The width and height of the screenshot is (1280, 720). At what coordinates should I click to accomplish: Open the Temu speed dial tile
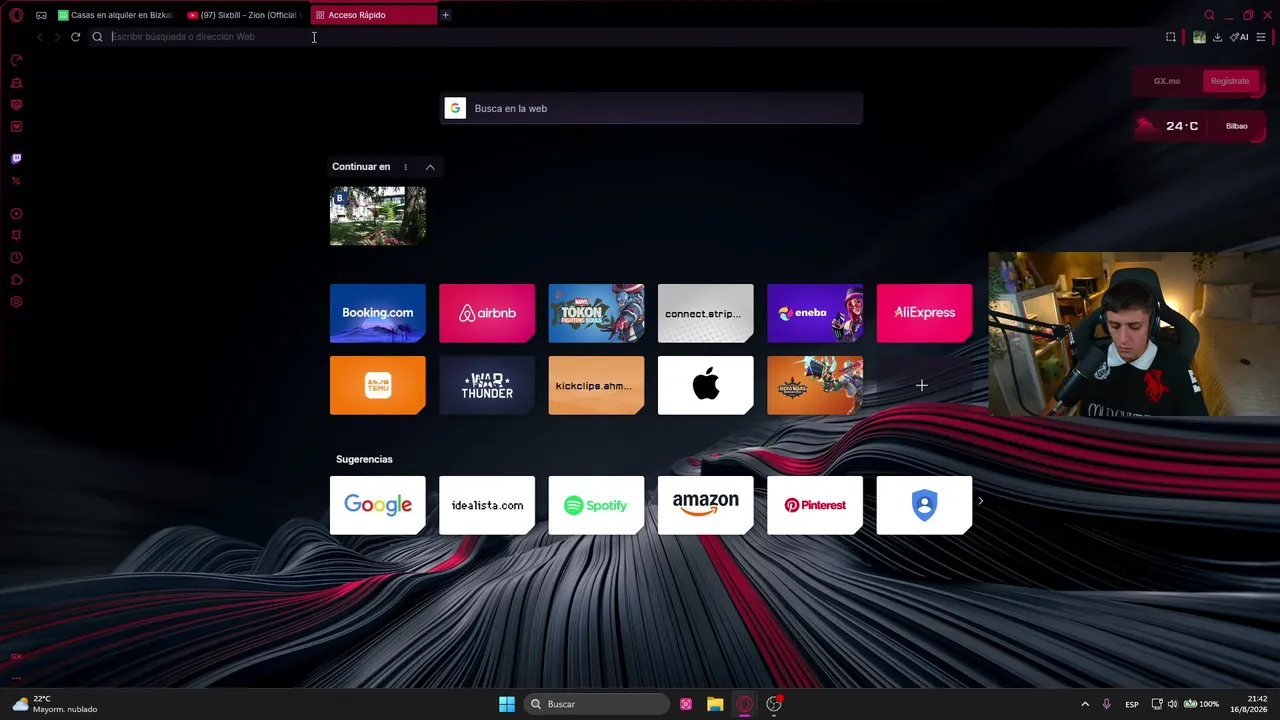[x=378, y=385]
